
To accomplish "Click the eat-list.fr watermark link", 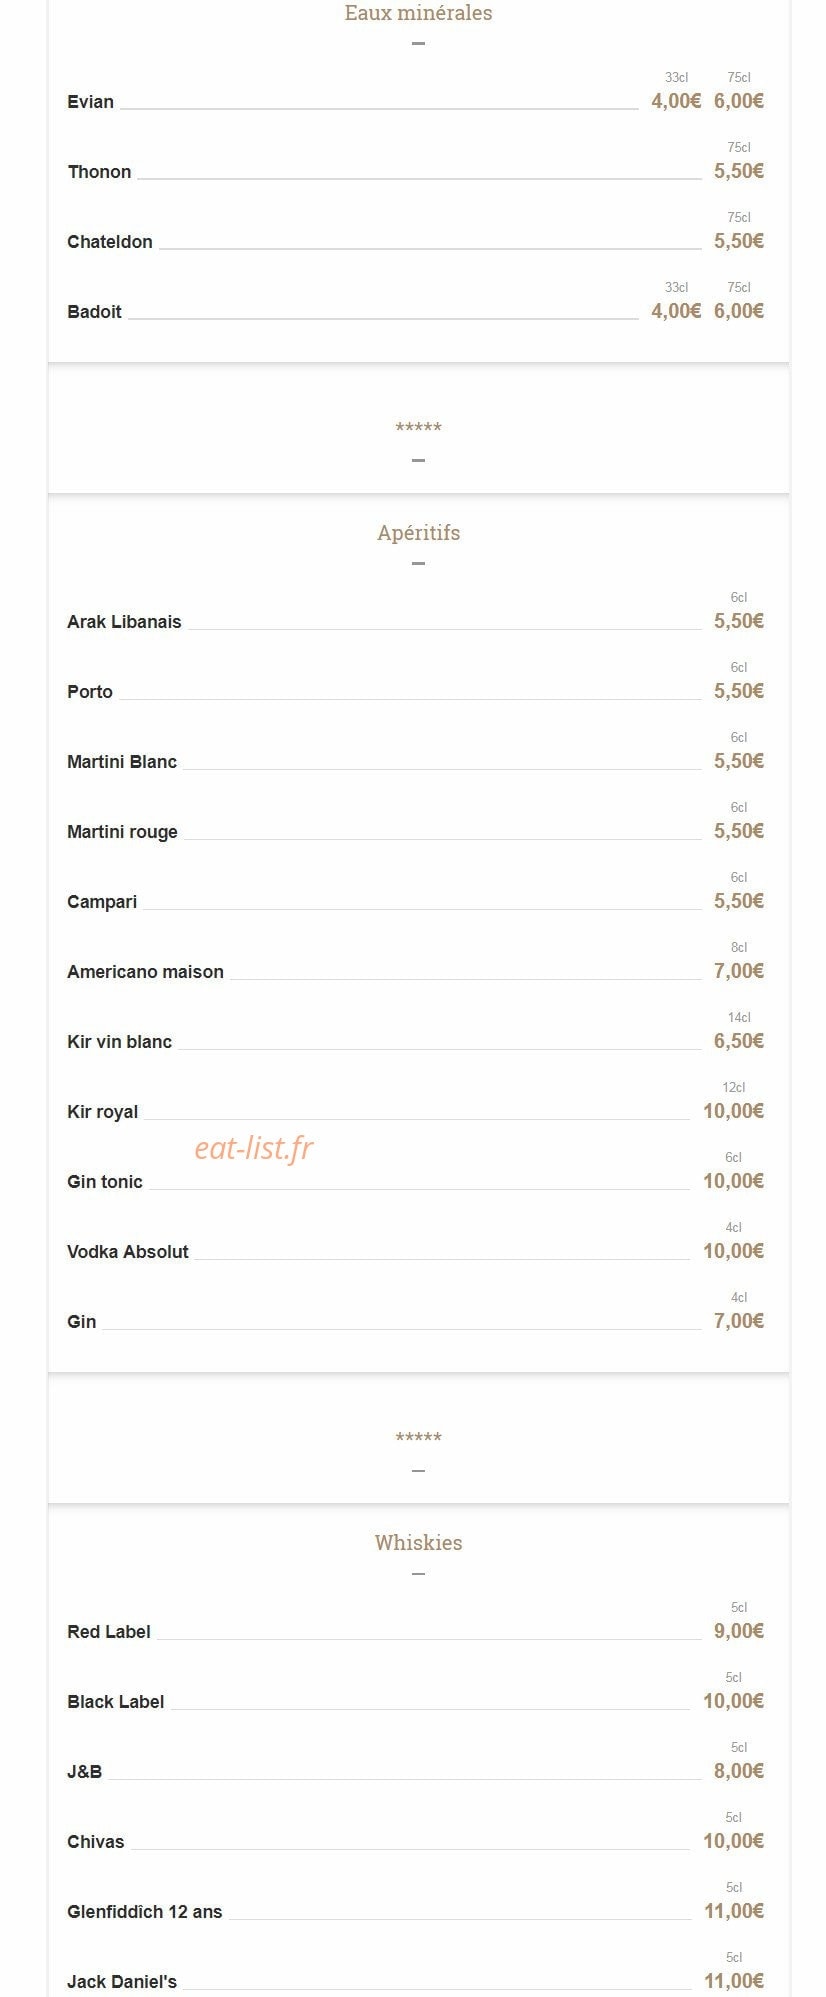I will 254,1148.
